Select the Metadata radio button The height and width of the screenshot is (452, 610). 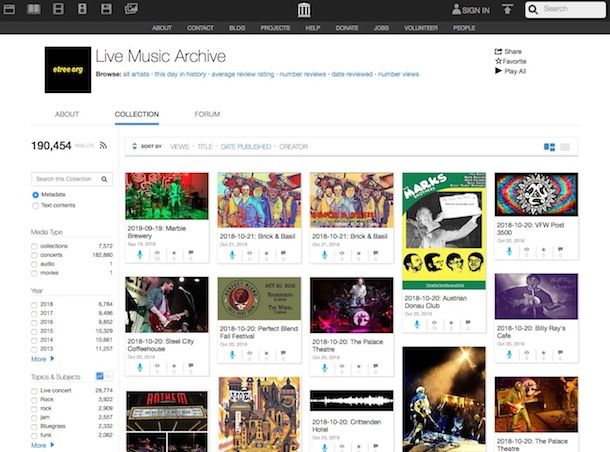click(35, 194)
